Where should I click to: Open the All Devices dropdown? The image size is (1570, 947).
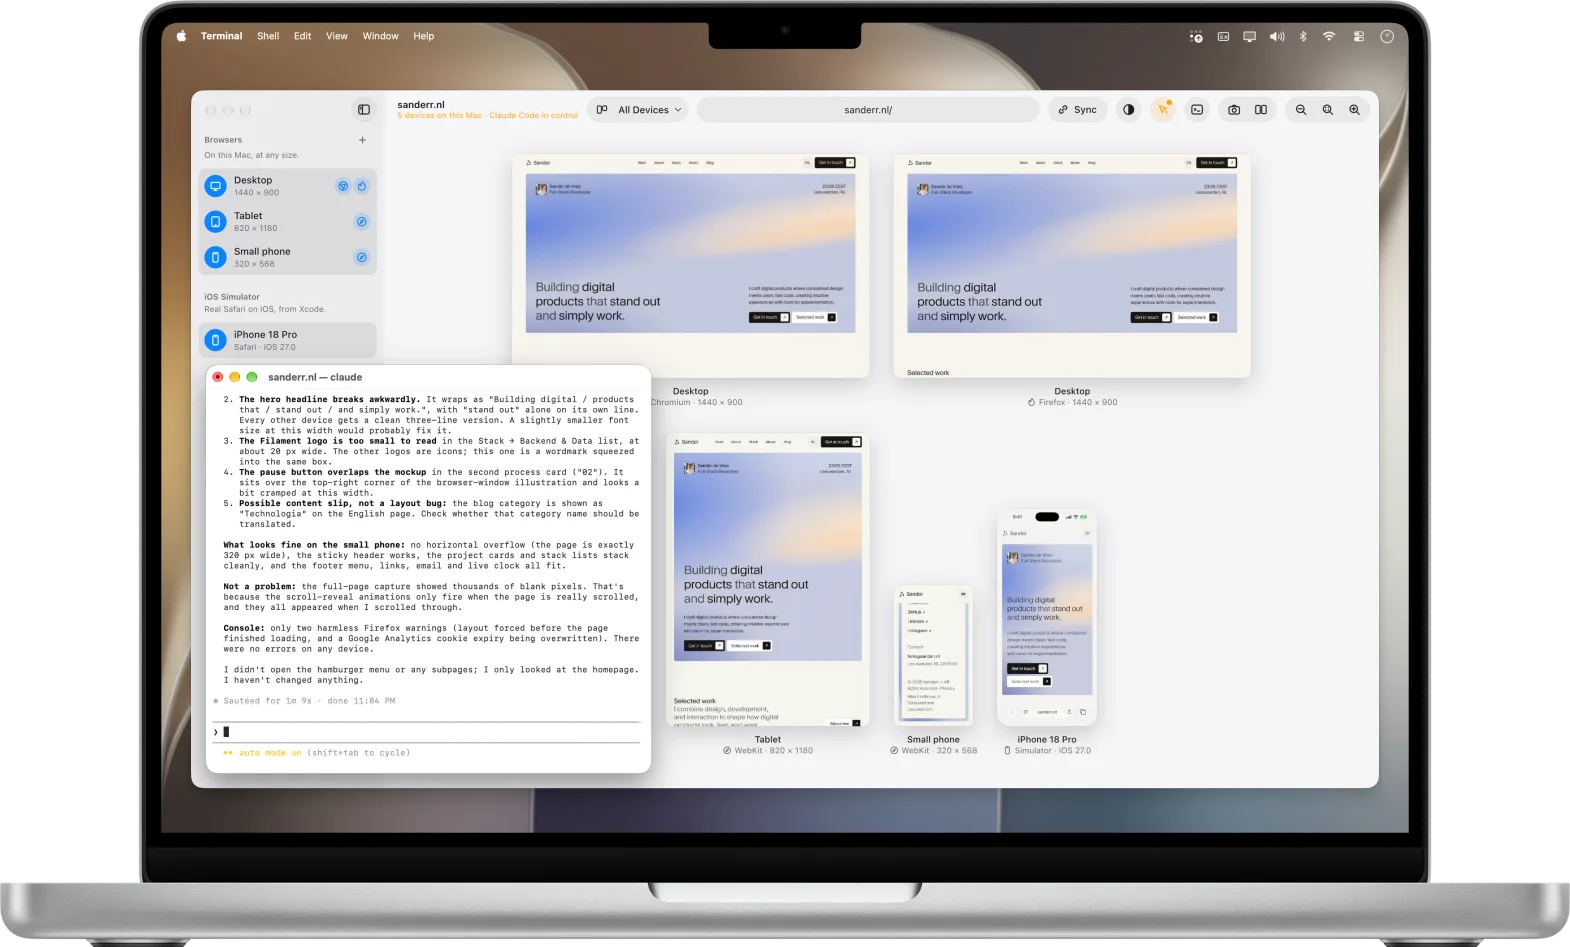(639, 110)
